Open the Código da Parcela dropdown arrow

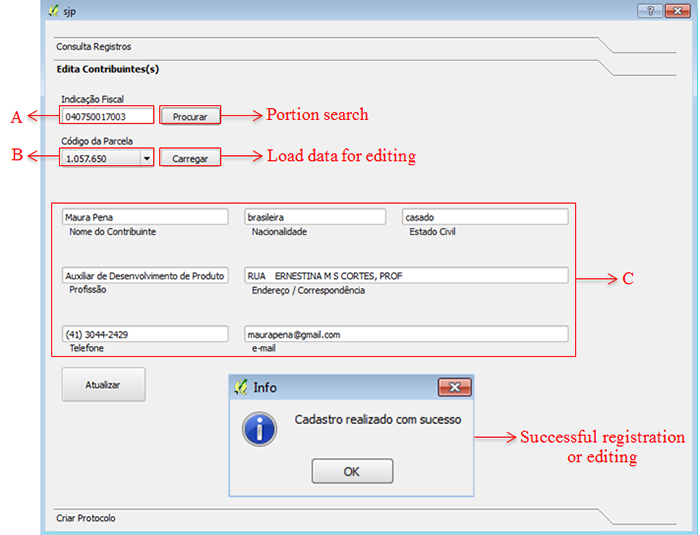pos(146,158)
